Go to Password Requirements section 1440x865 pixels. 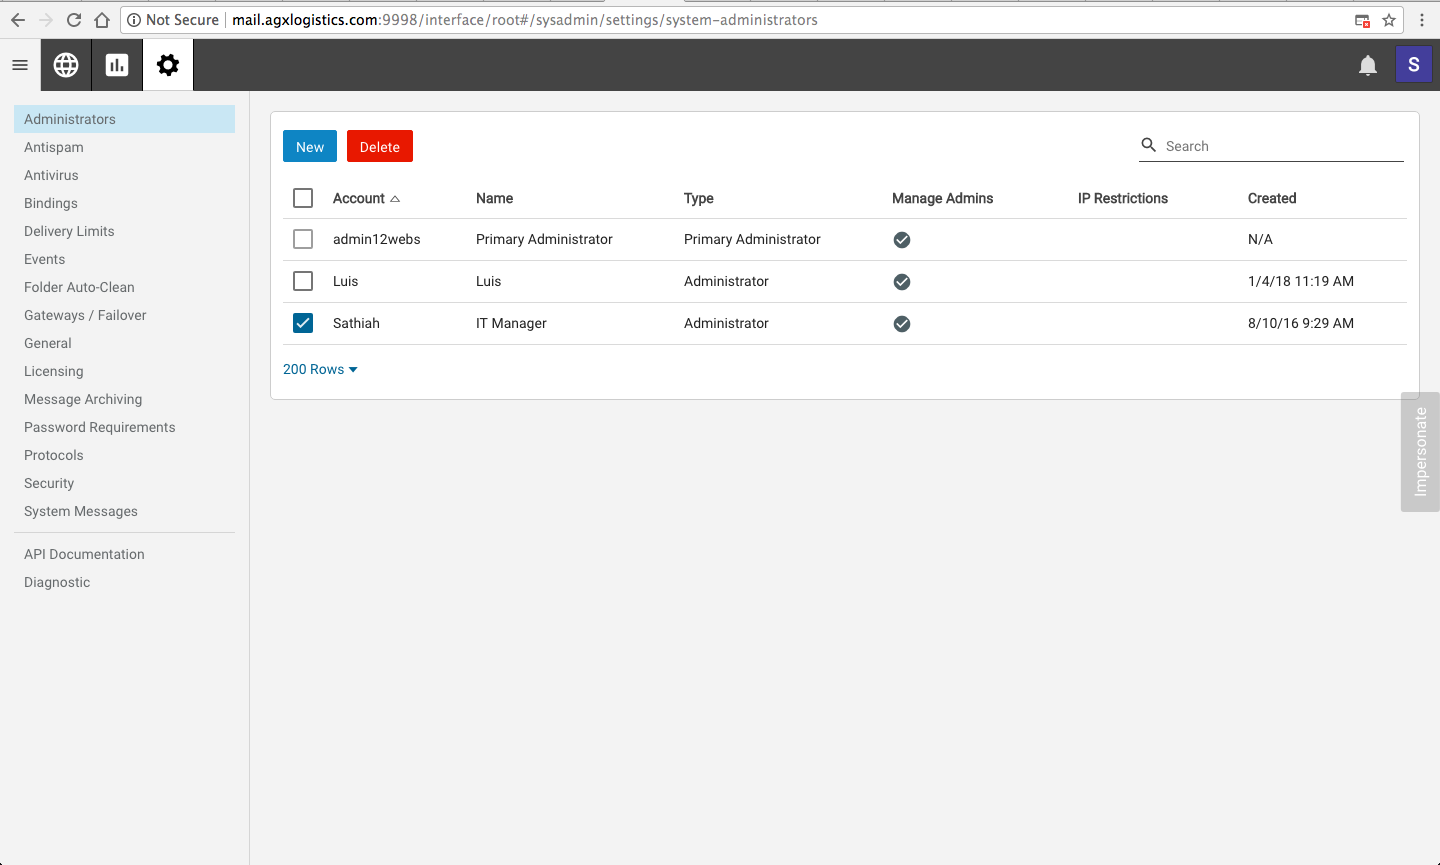(100, 427)
